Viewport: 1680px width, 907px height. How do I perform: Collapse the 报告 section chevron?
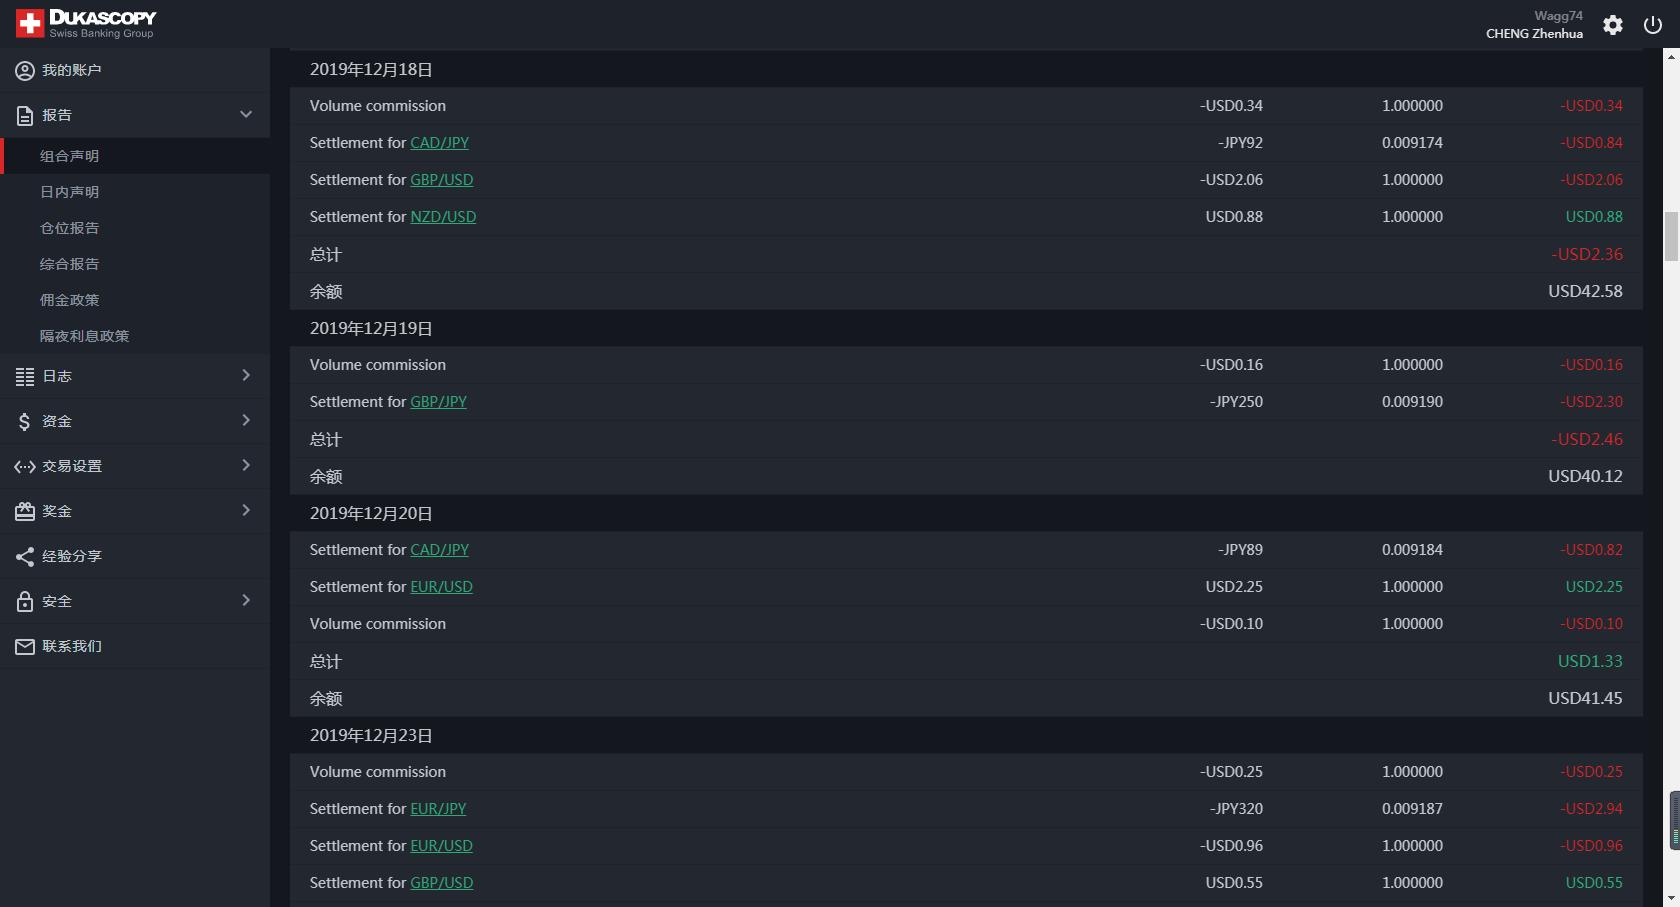(x=246, y=115)
